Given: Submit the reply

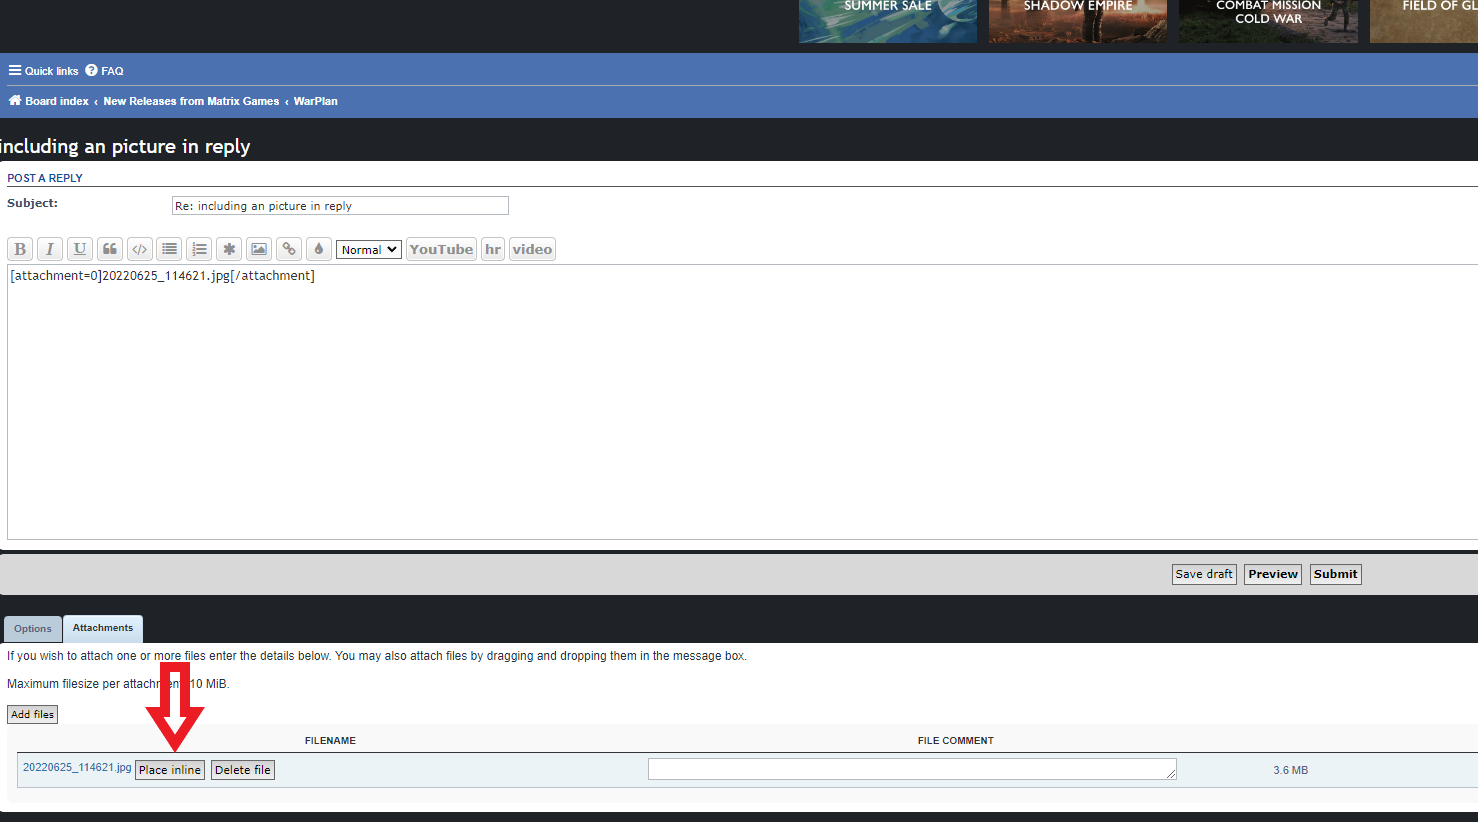Looking at the screenshot, I should pos(1336,574).
